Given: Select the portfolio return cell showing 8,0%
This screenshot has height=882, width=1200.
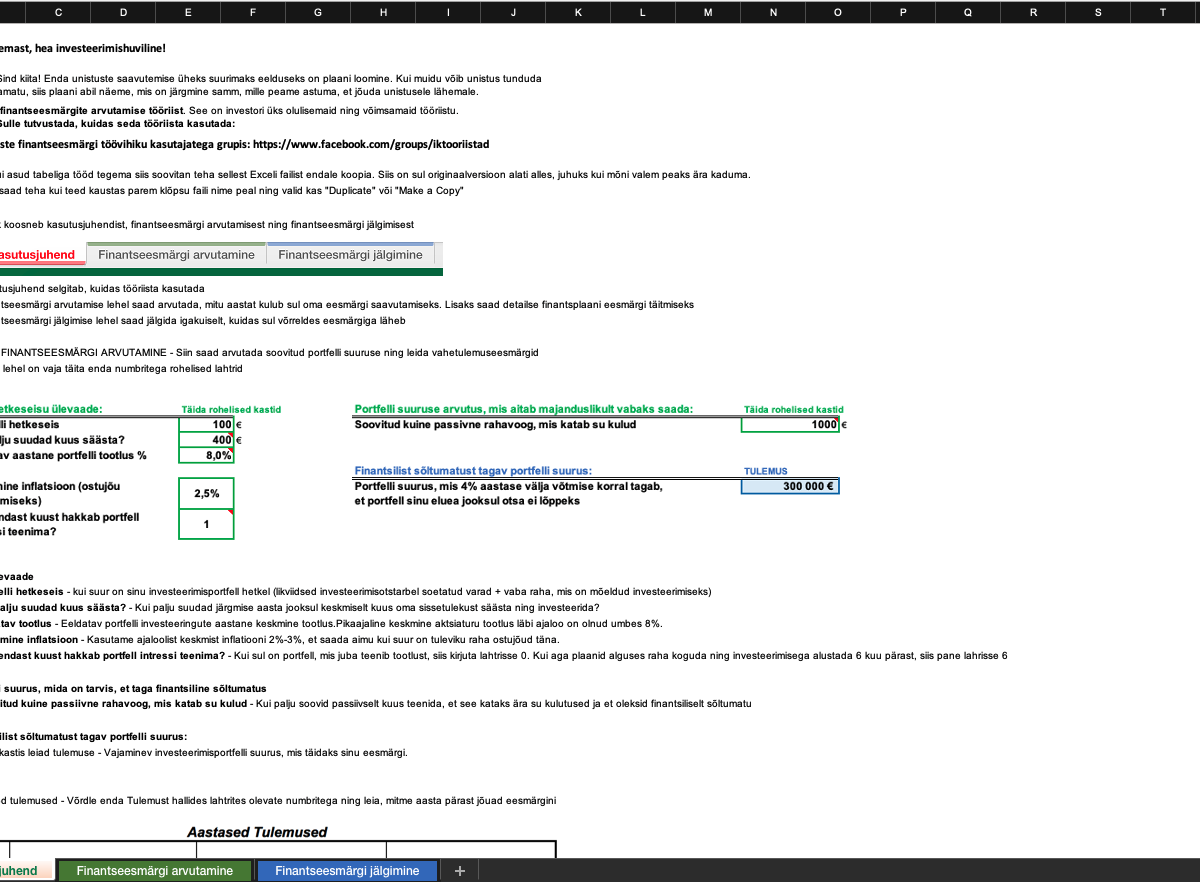Looking at the screenshot, I should pyautogui.click(x=206, y=455).
